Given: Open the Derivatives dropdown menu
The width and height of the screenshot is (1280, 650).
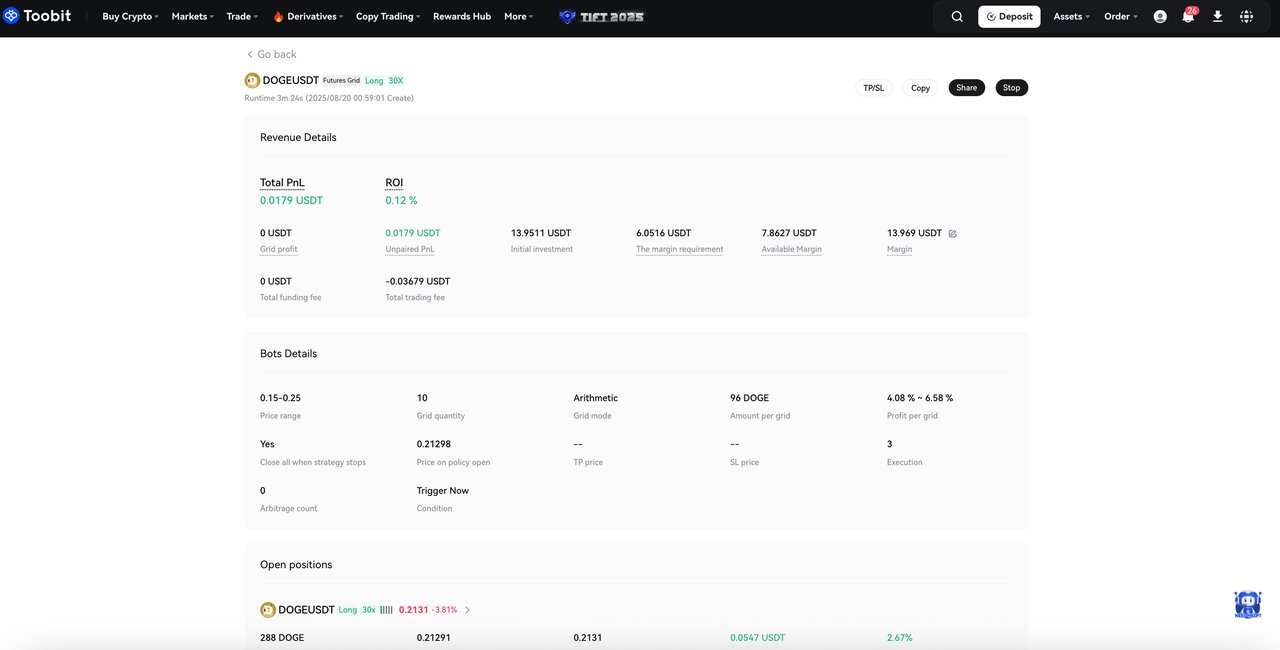Looking at the screenshot, I should [x=309, y=17].
